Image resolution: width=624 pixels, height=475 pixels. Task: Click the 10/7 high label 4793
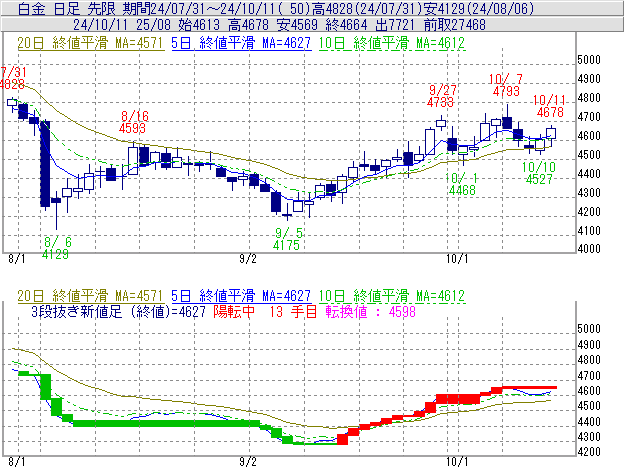506,91
